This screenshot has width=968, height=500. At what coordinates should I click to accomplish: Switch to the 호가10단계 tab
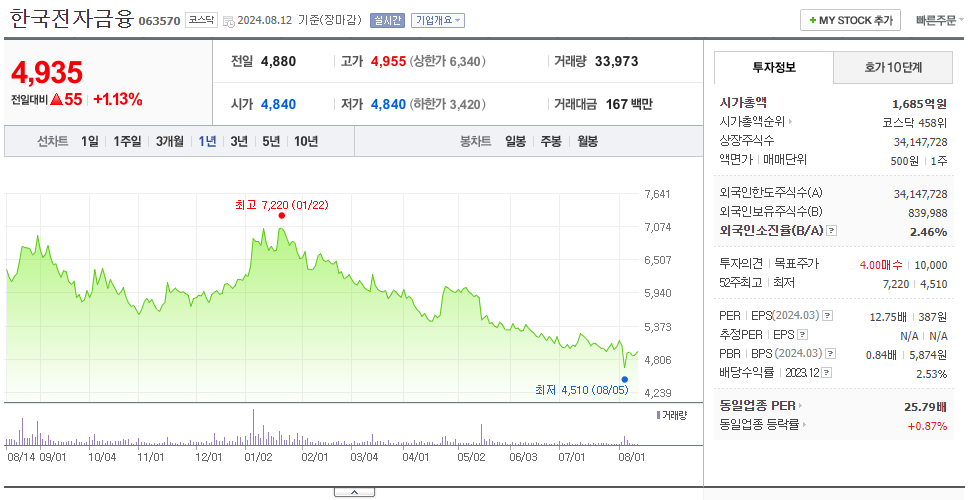coord(893,67)
